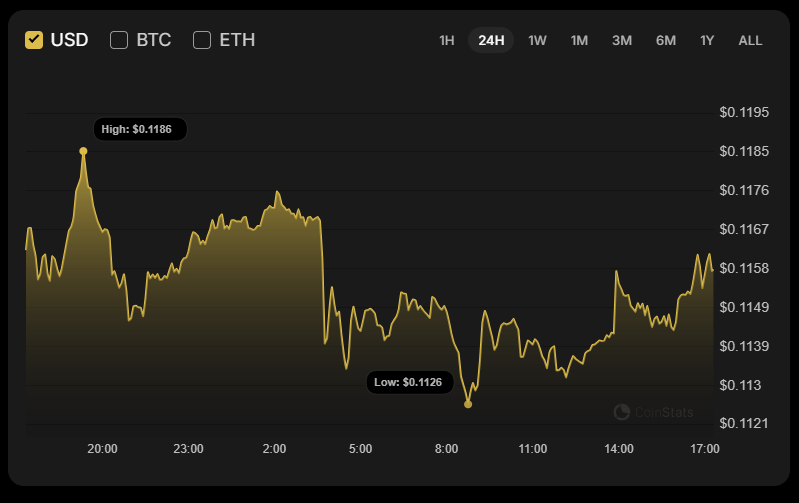This screenshot has height=503, width=799.
Task: Click the high price point marker
Action: tap(83, 151)
